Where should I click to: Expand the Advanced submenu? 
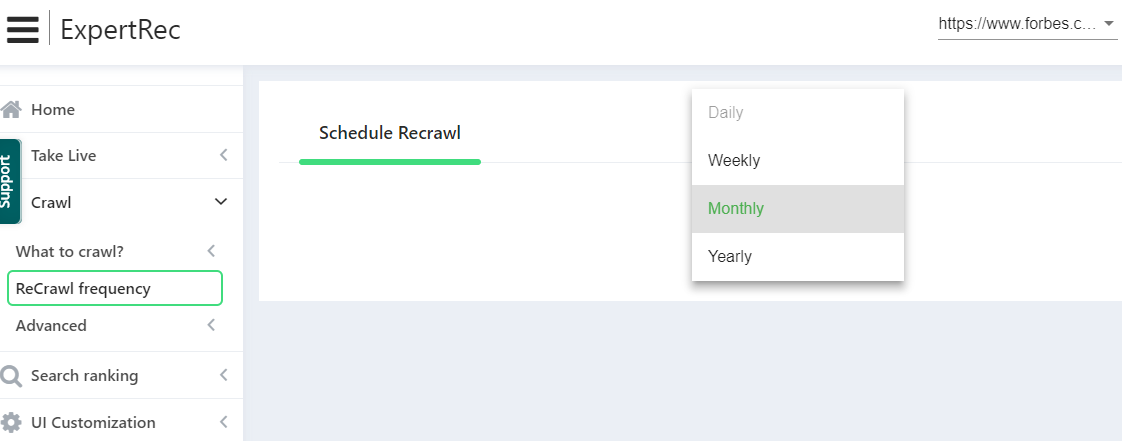point(211,325)
